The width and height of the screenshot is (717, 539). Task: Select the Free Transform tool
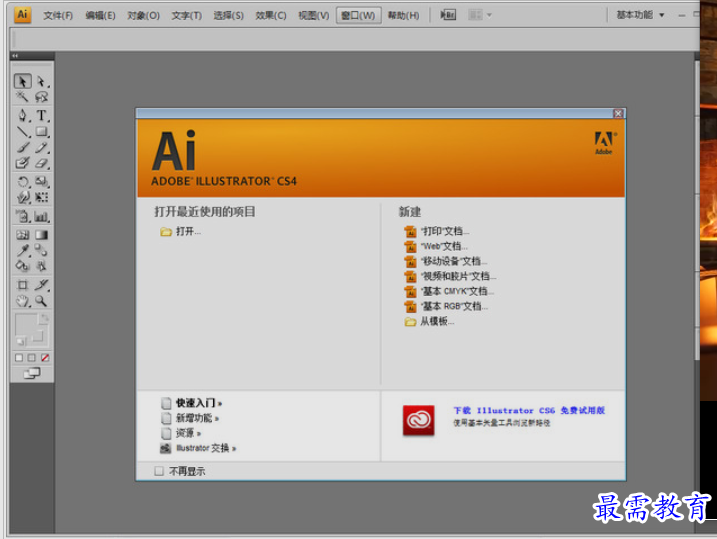coord(42,197)
